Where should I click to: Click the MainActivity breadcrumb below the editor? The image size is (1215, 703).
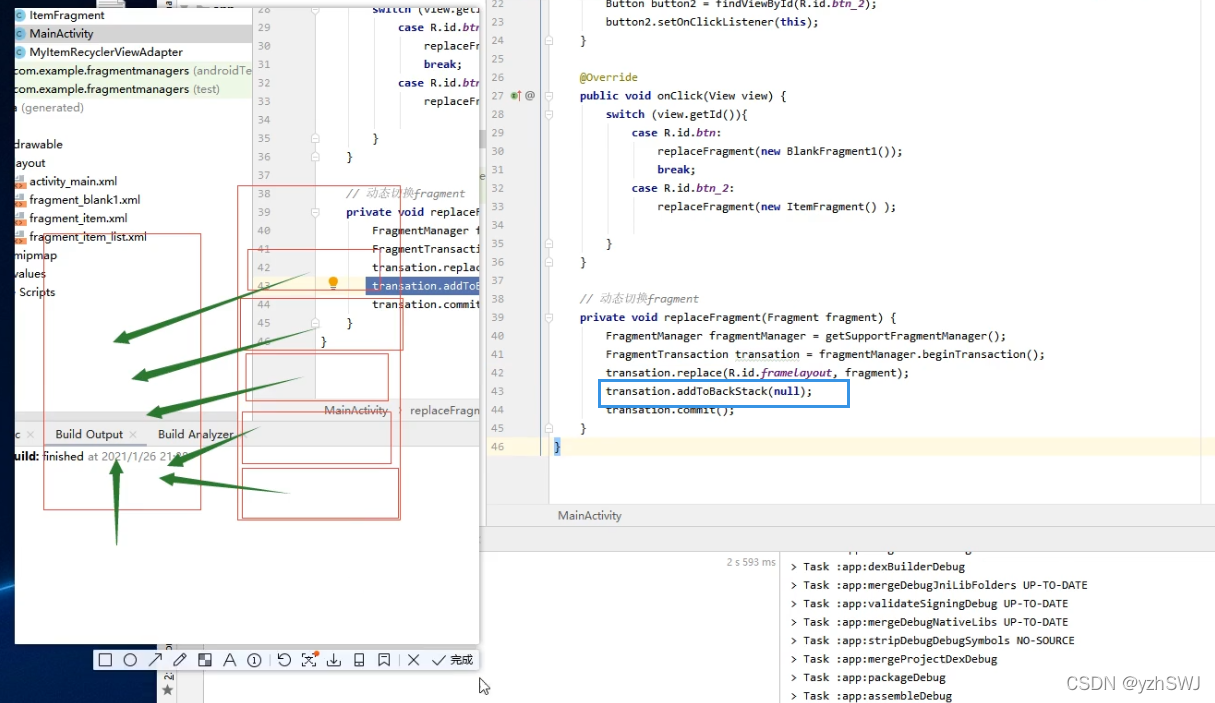(589, 515)
